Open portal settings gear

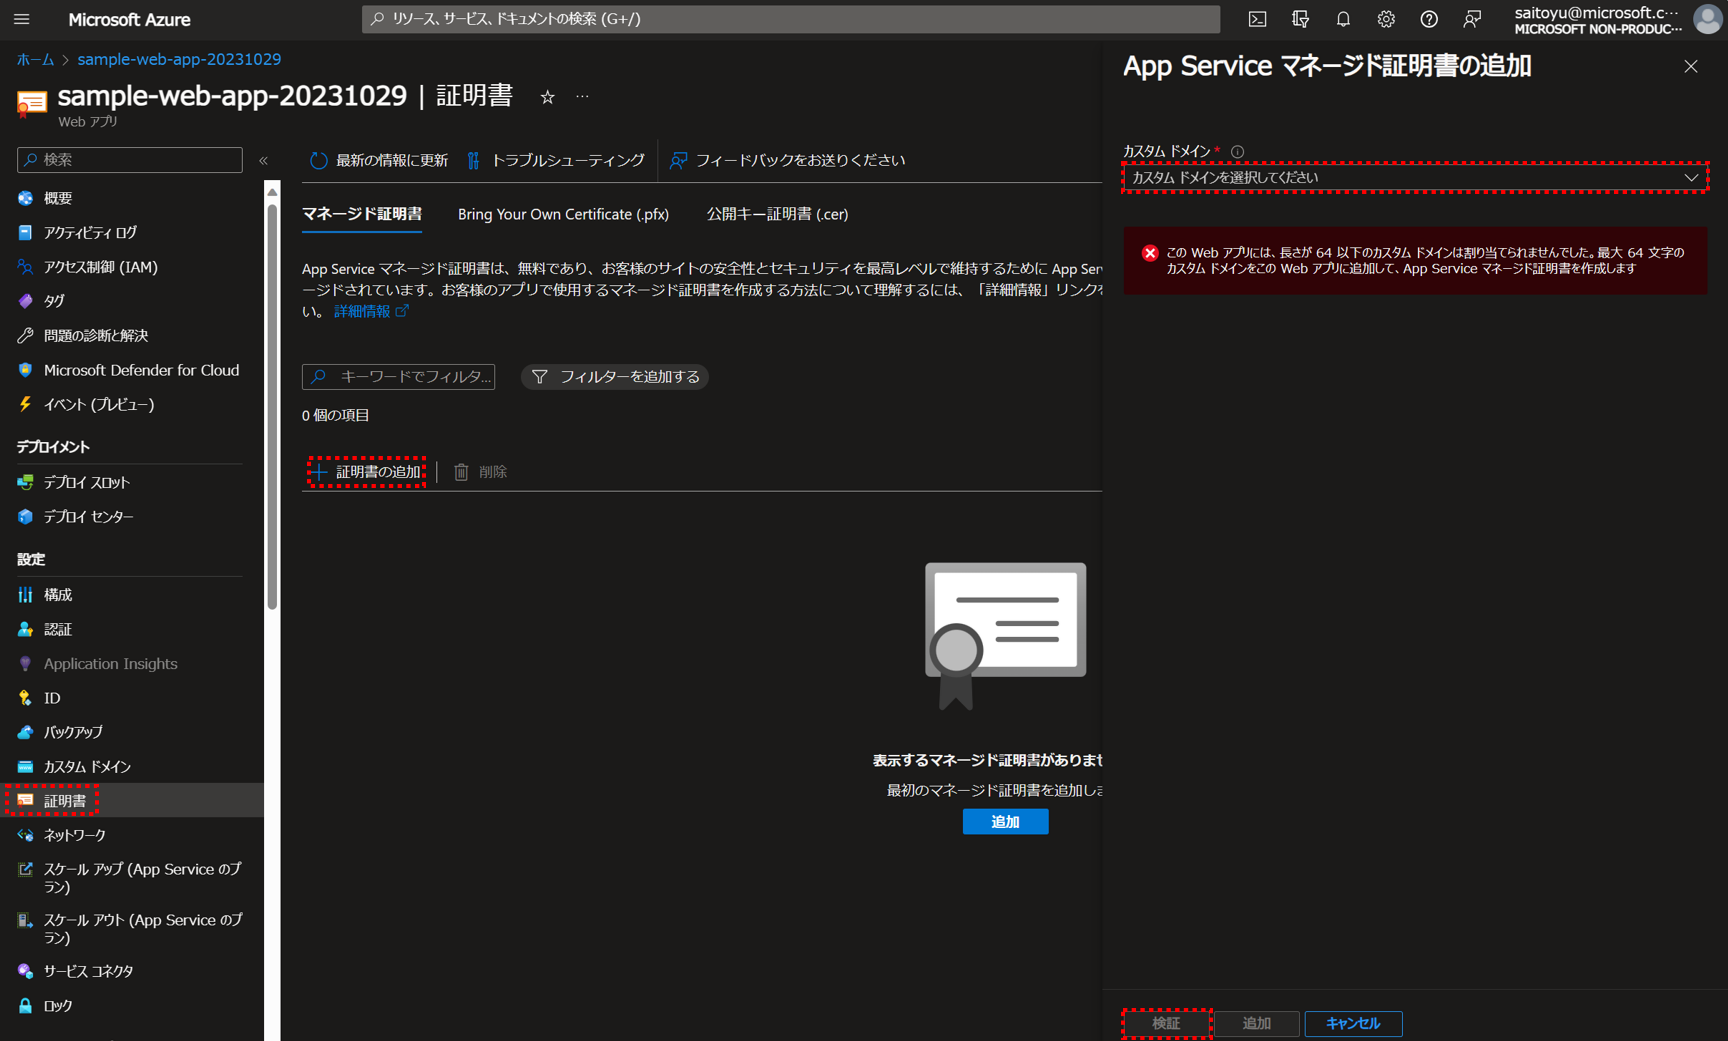[1386, 19]
